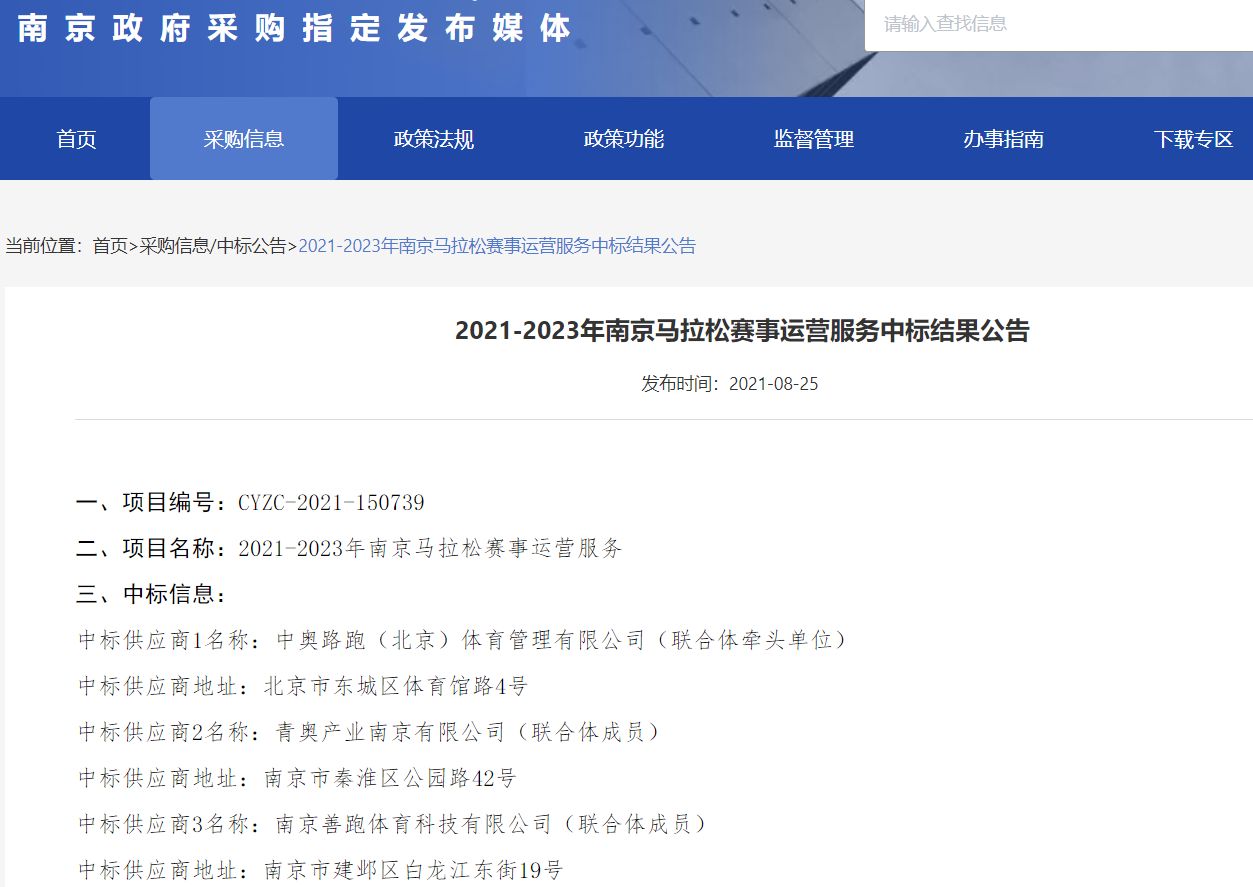The height and width of the screenshot is (887, 1253).
Task: Click 采购信息 in the breadcrumb path
Action: click(x=174, y=246)
